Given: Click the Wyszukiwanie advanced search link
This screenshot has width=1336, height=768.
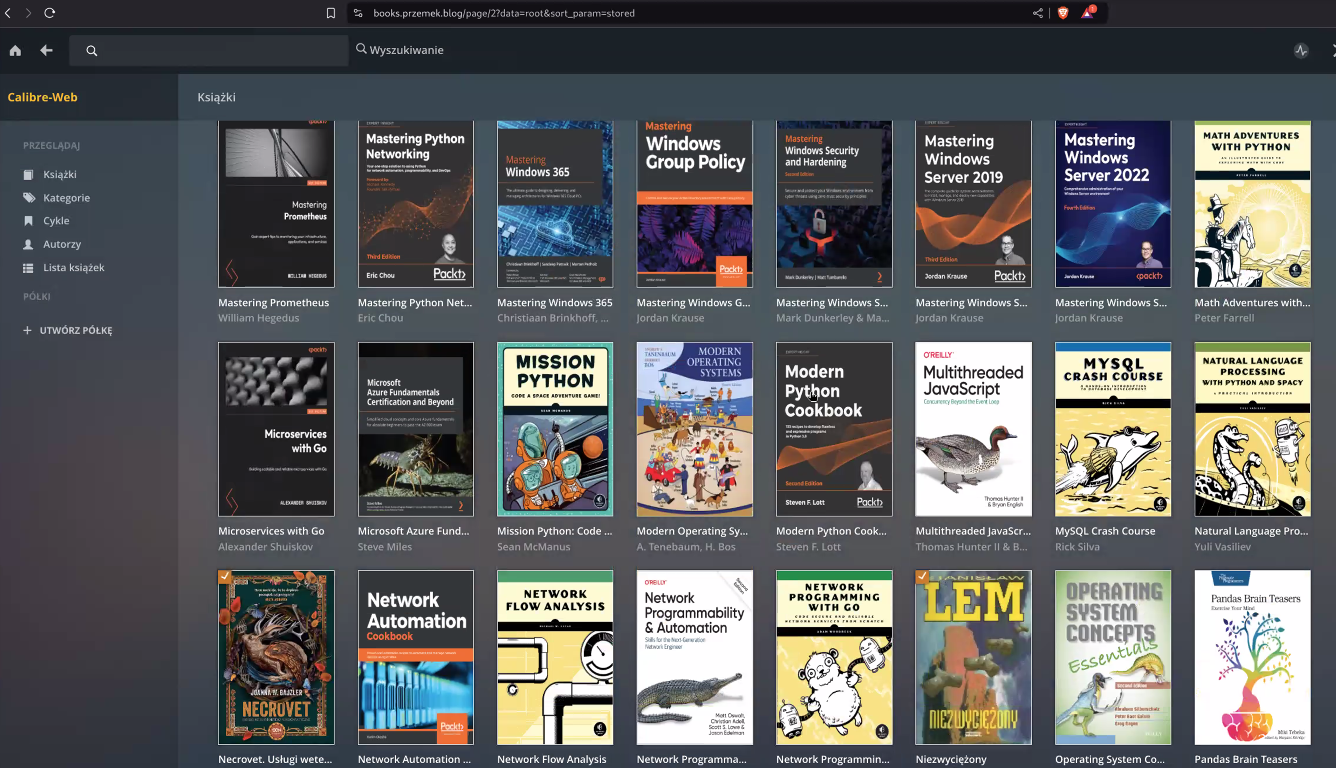Looking at the screenshot, I should 400,50.
